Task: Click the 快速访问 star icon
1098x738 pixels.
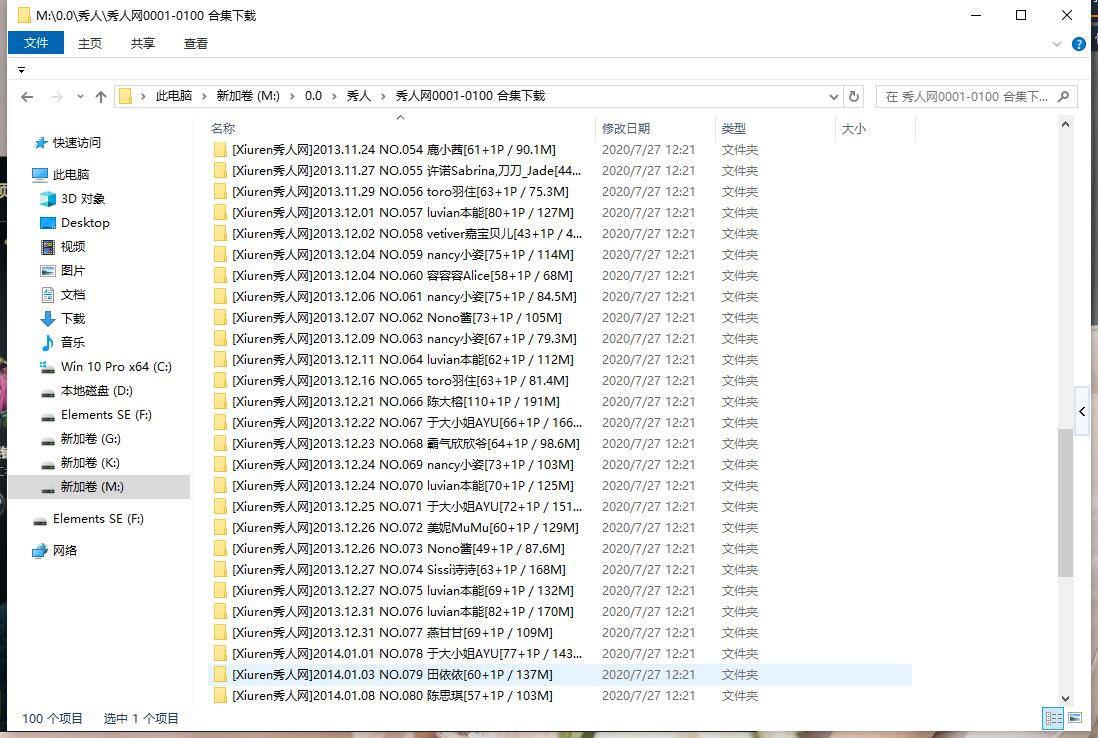Action: pyautogui.click(x=41, y=144)
